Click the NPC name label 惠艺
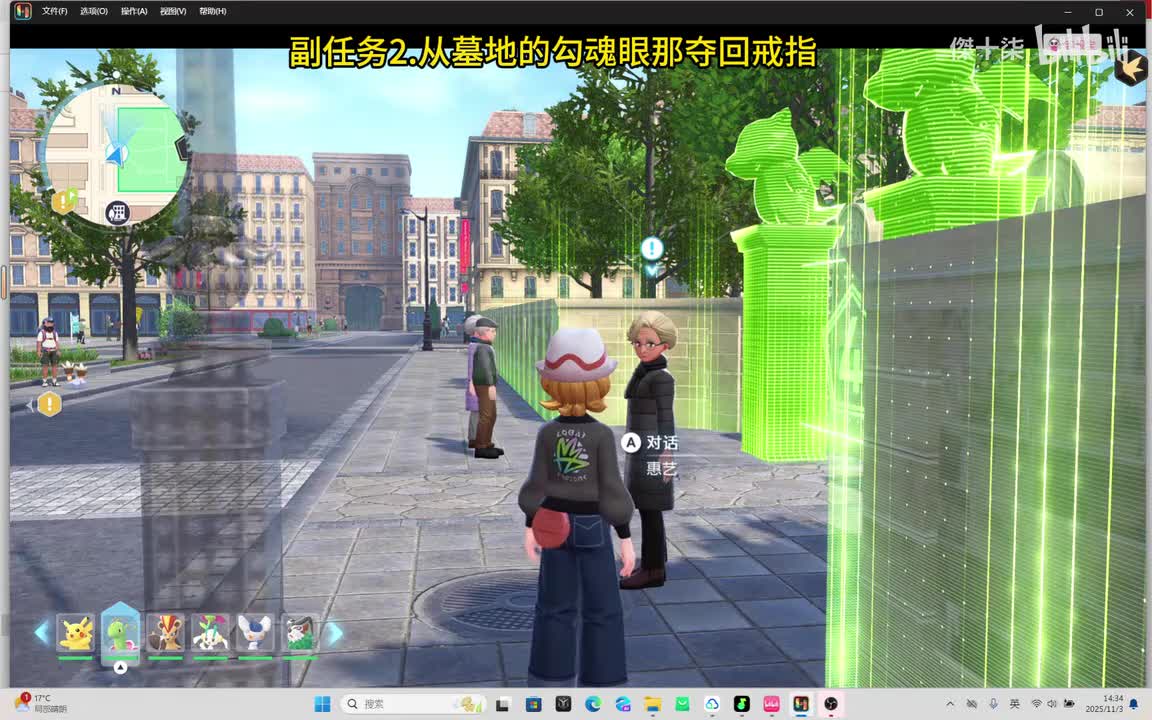This screenshot has width=1152, height=720. click(x=661, y=468)
